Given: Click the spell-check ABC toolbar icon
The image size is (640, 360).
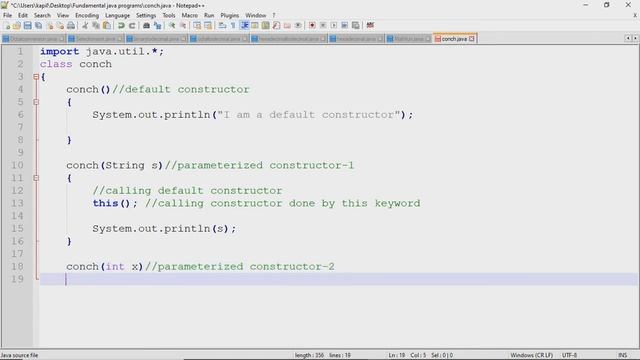Looking at the screenshot, I should point(370,25).
